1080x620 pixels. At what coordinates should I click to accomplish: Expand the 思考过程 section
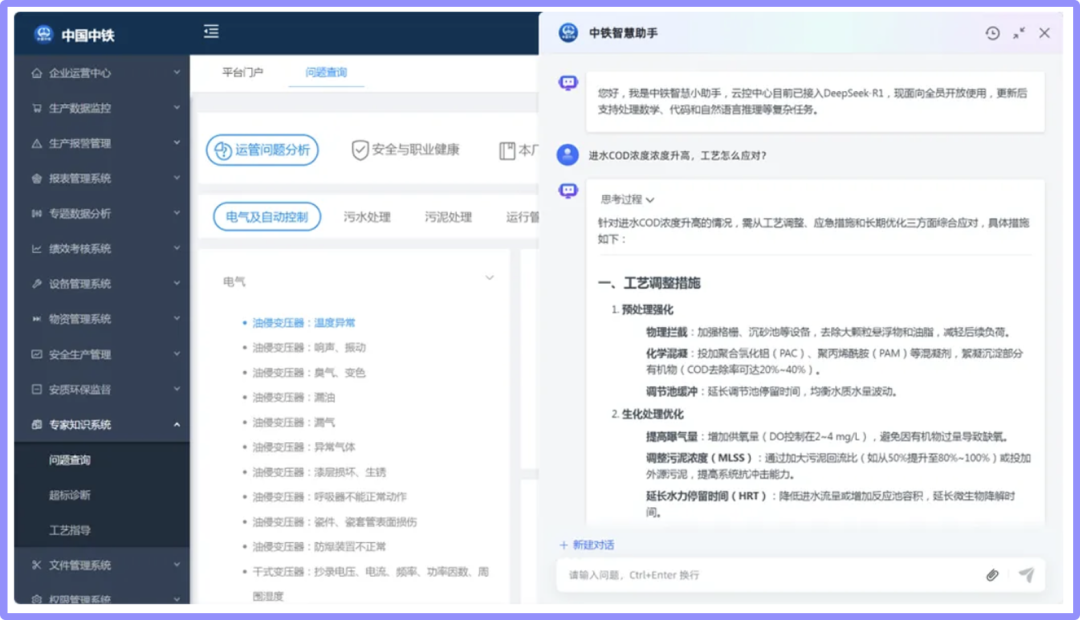627,200
